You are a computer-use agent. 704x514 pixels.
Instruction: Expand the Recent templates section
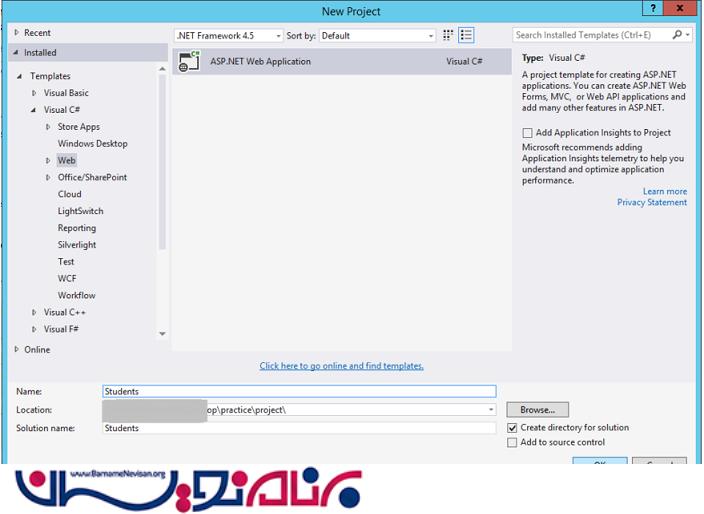click(16, 33)
